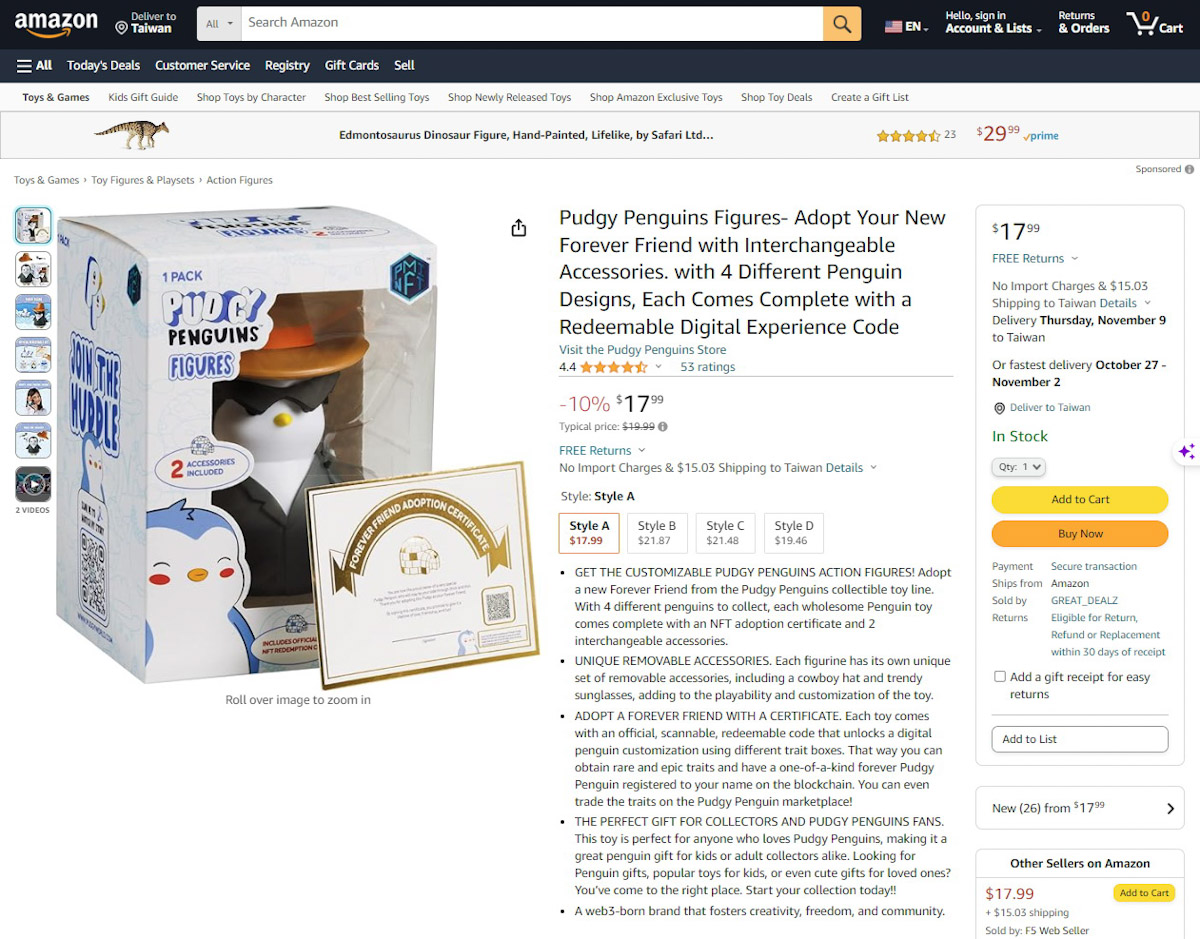Play the product video thumbnail
This screenshot has height=939, width=1200.
[33, 484]
